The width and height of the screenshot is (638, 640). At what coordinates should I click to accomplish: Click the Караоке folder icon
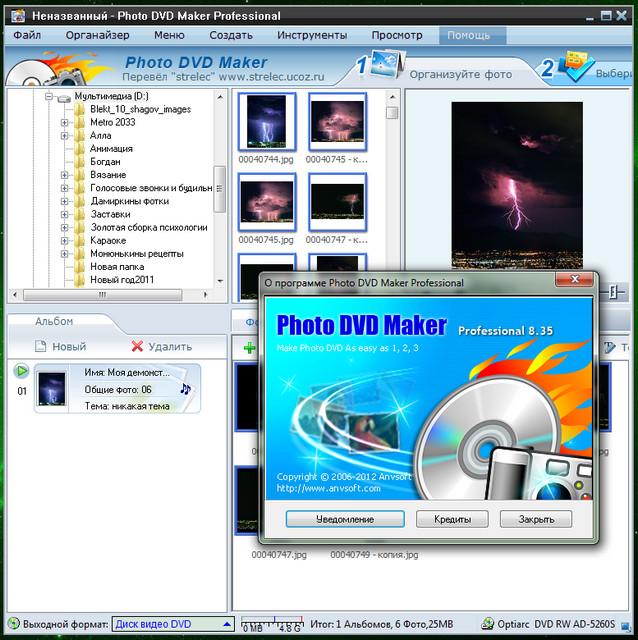click(x=79, y=241)
